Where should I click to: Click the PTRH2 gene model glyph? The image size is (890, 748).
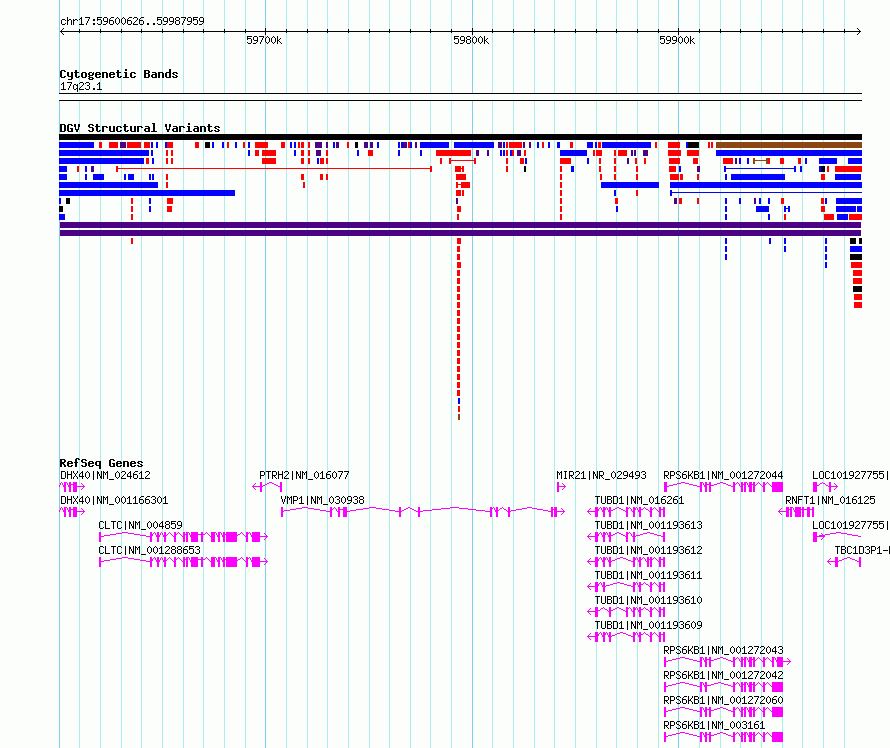pos(267,487)
